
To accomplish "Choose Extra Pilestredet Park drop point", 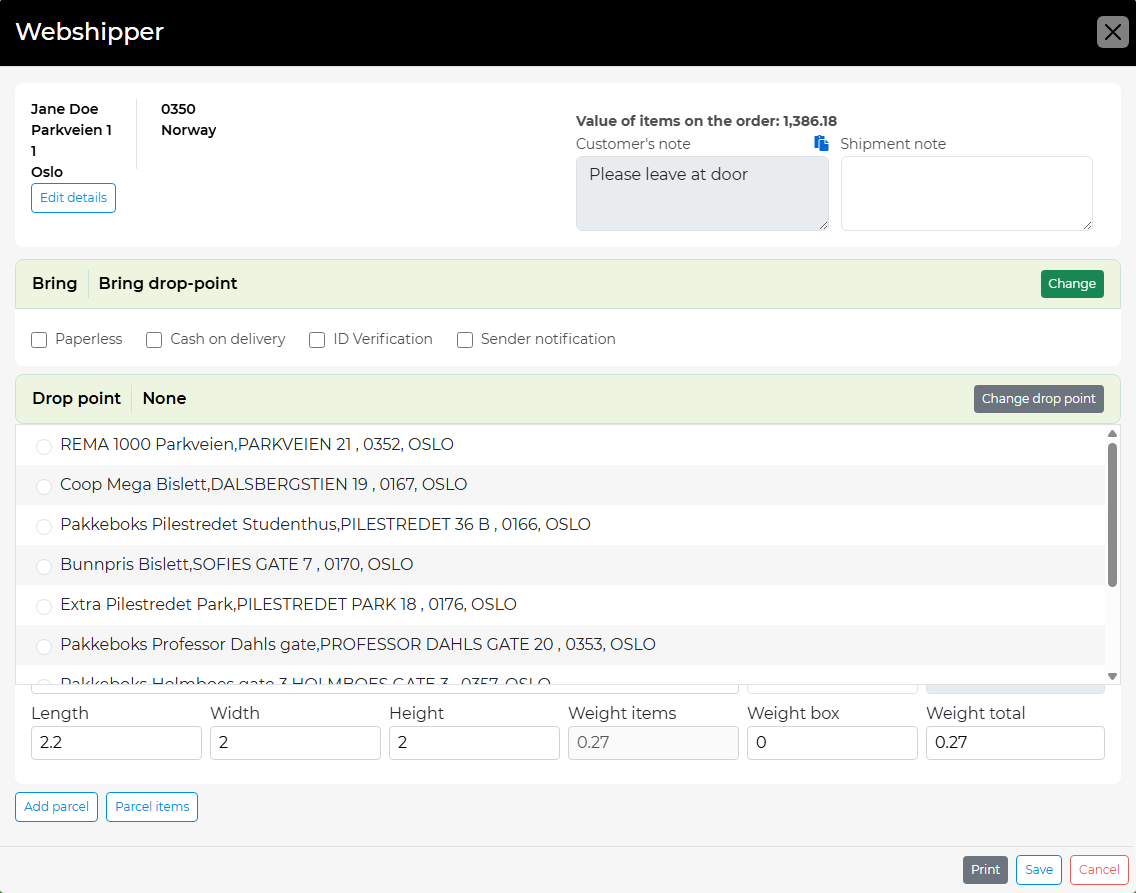I will coord(44,606).
